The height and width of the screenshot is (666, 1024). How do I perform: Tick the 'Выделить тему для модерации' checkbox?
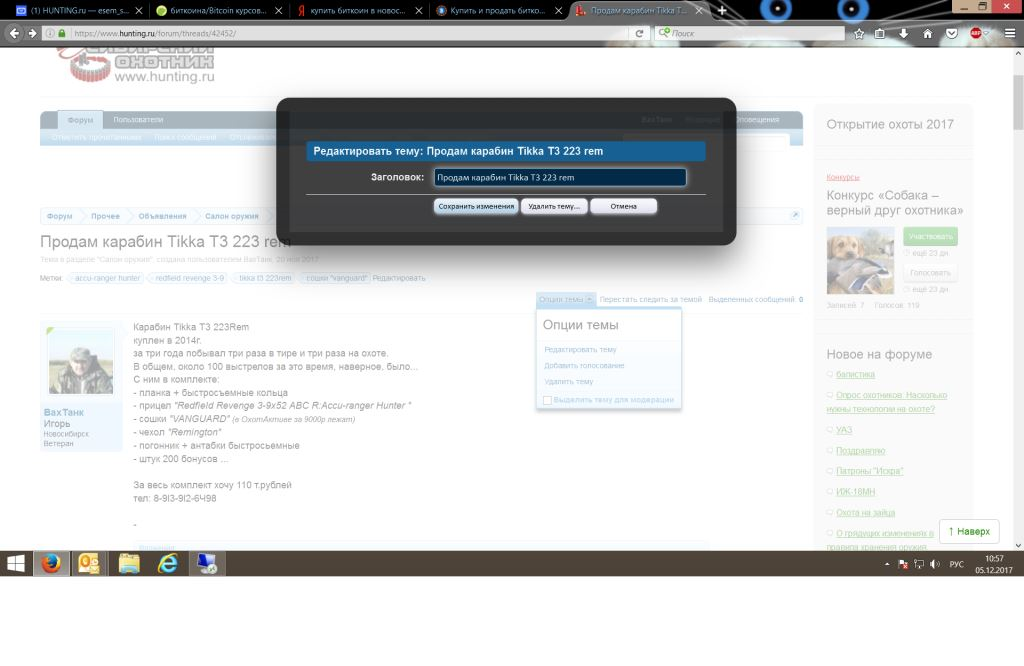(547, 400)
